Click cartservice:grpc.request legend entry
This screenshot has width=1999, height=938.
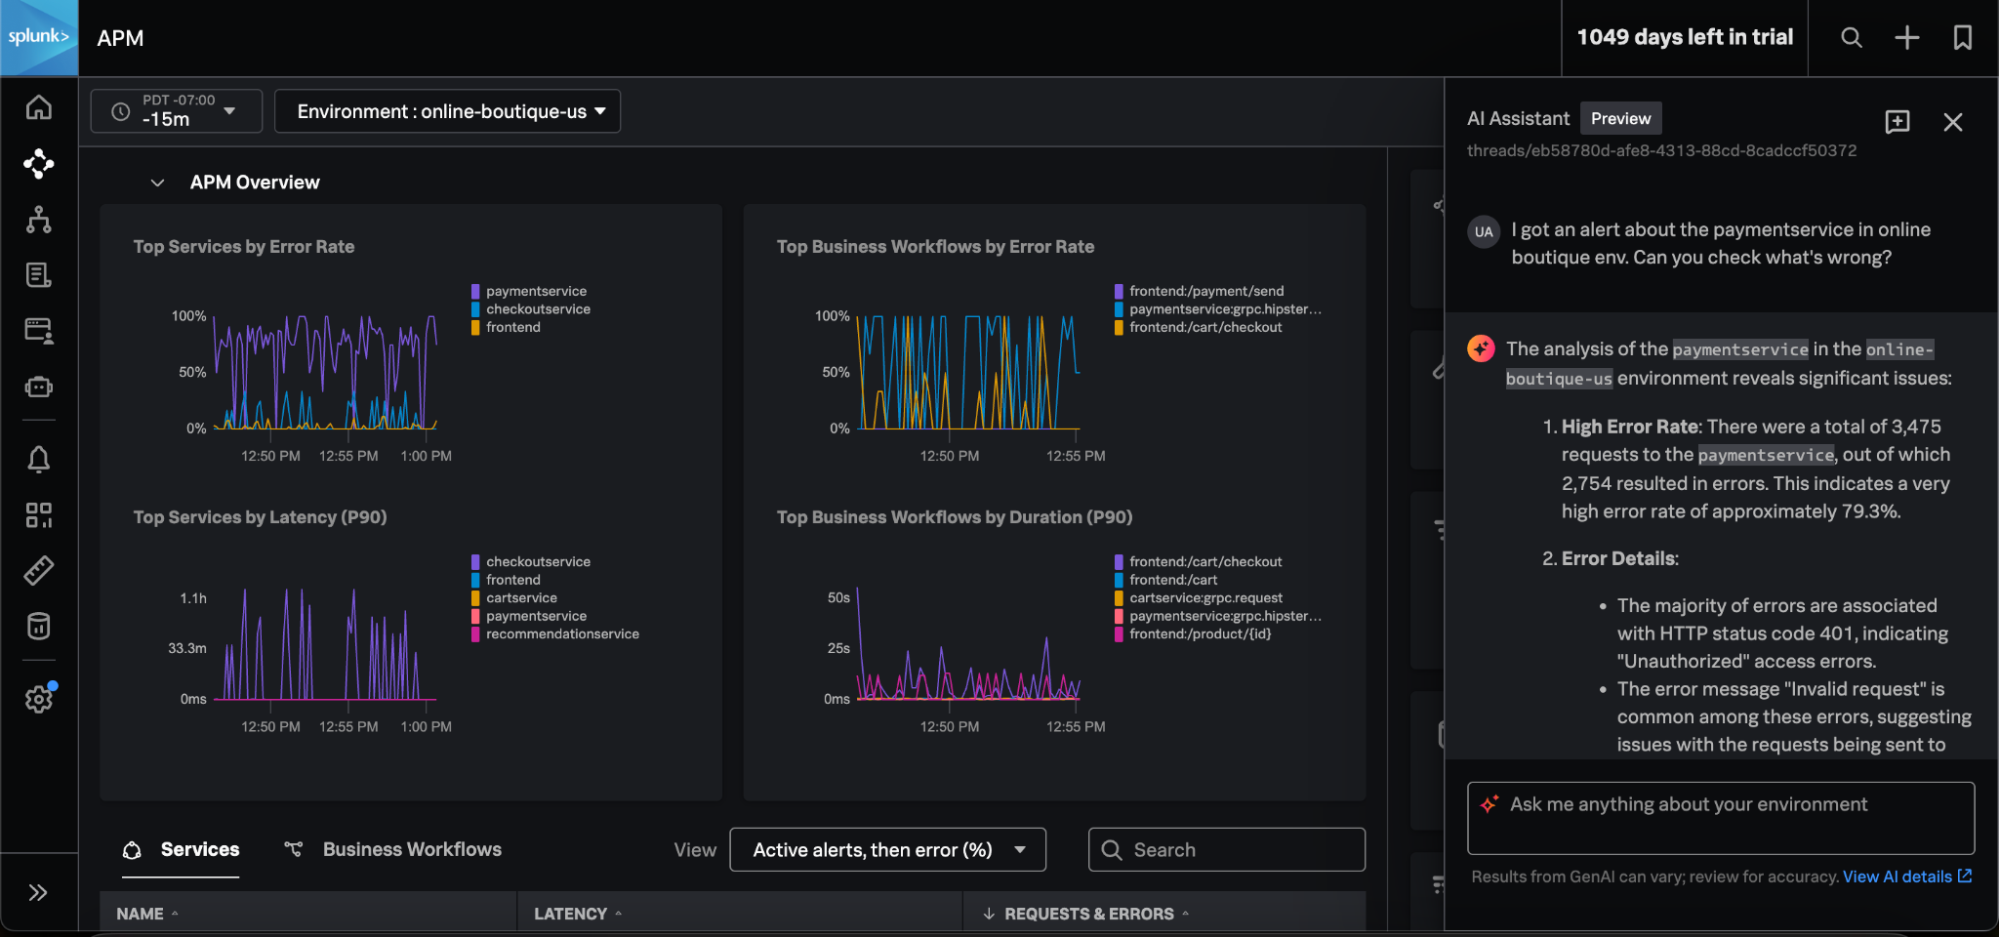click(1206, 598)
